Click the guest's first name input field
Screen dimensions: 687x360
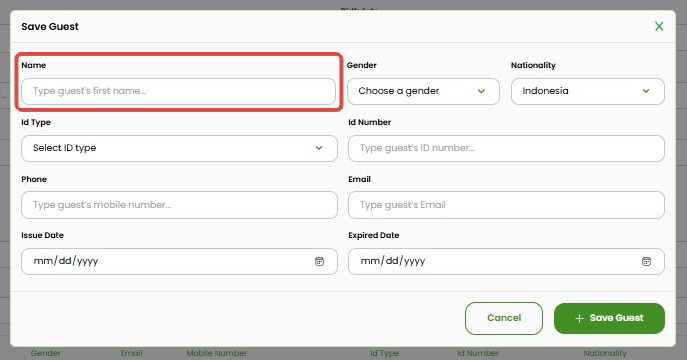(178, 91)
